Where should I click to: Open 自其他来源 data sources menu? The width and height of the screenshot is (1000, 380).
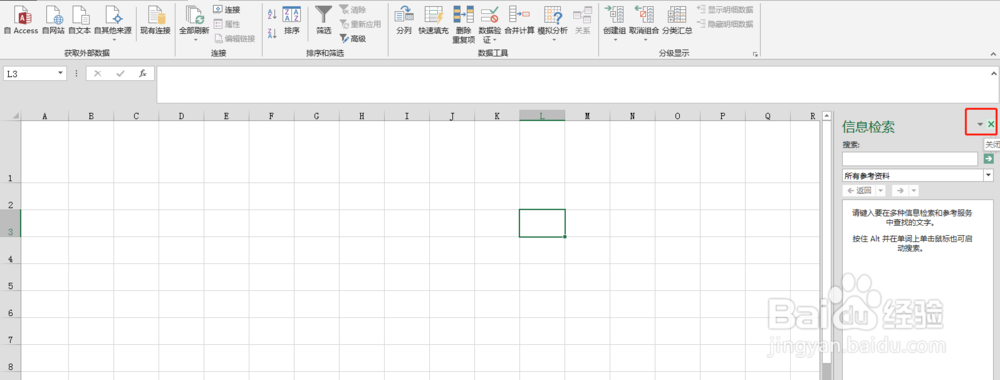point(113,23)
